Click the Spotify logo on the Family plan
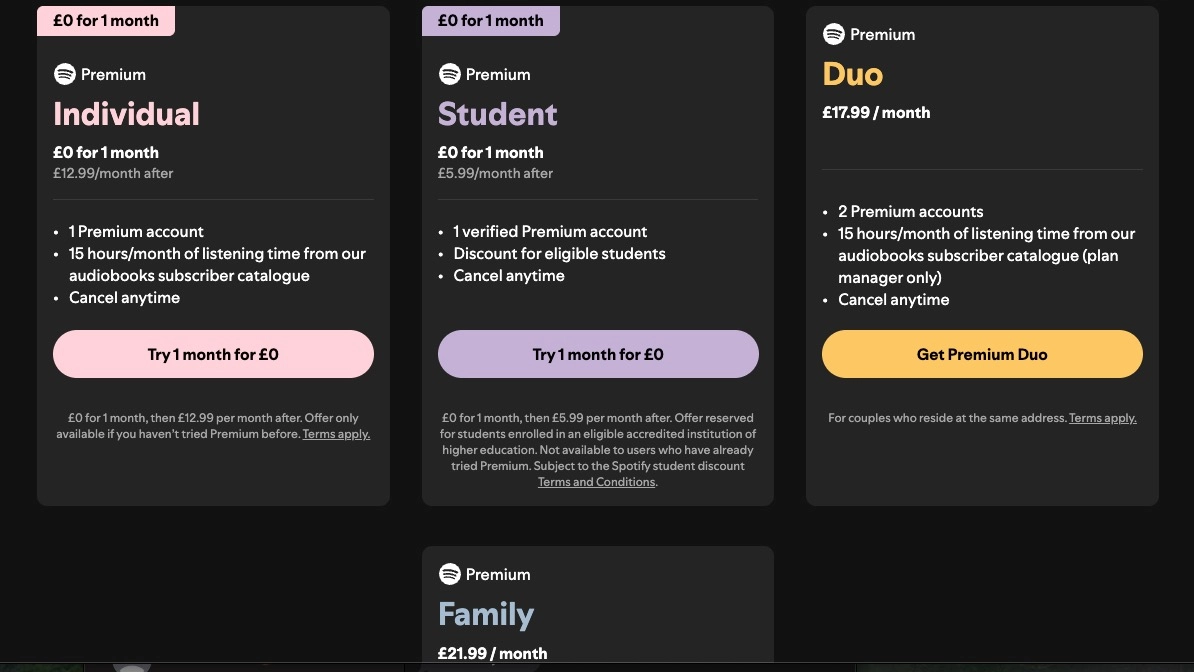The image size is (1194, 672). pyautogui.click(x=450, y=574)
